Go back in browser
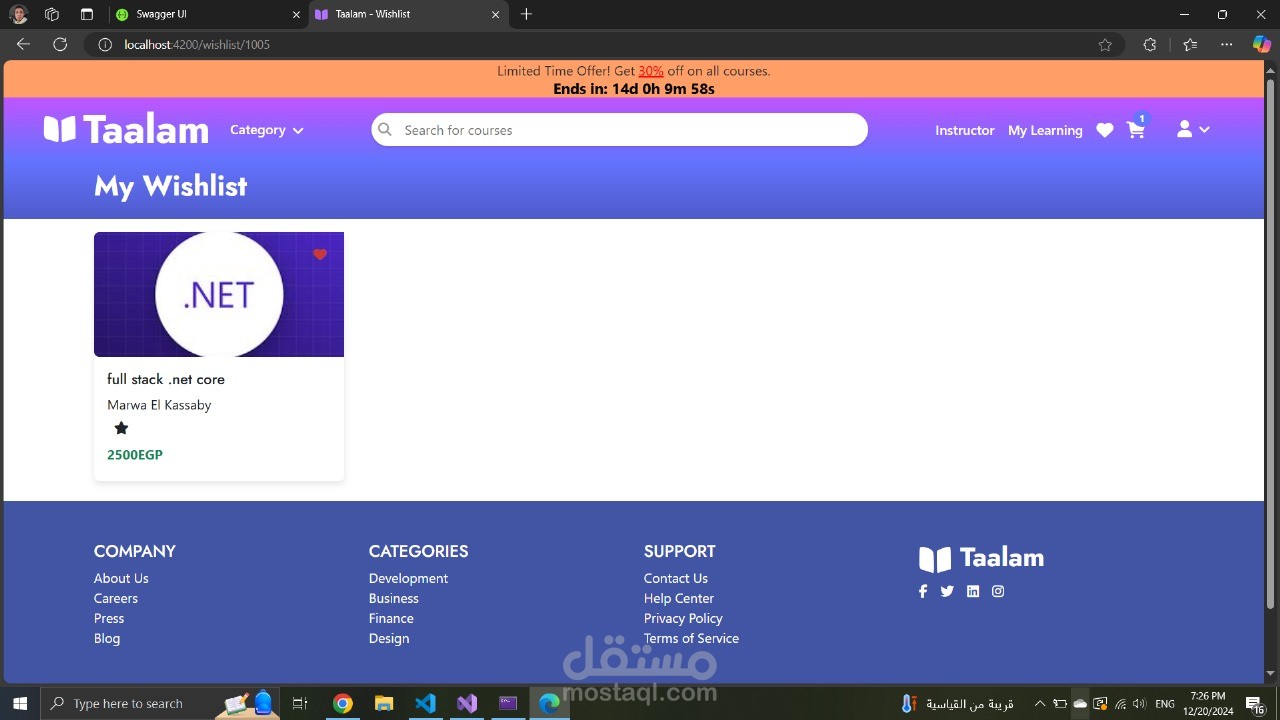Screen dimensions: 1280x720 [23, 44]
